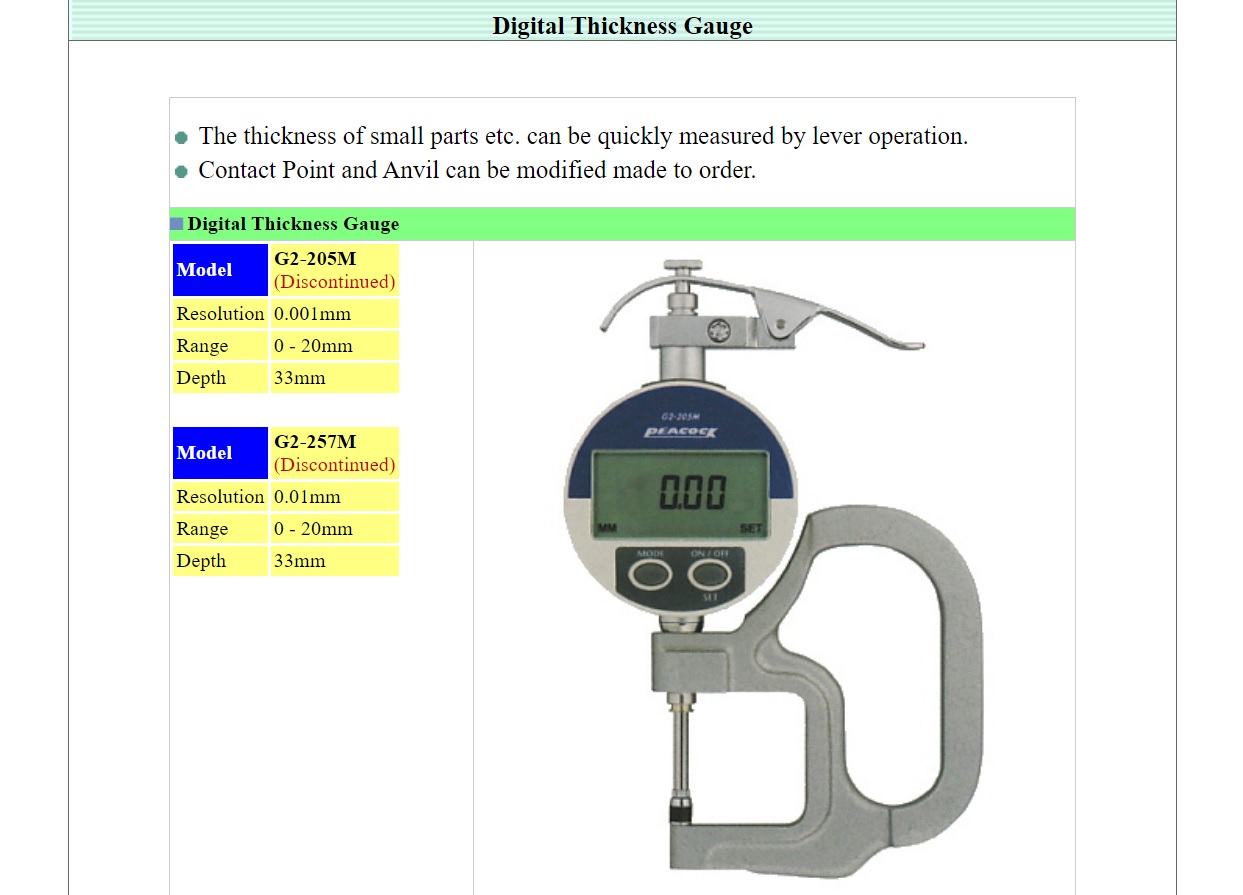The image size is (1243, 895).
Task: Click the LCD display showing 0.00
Action: click(680, 492)
